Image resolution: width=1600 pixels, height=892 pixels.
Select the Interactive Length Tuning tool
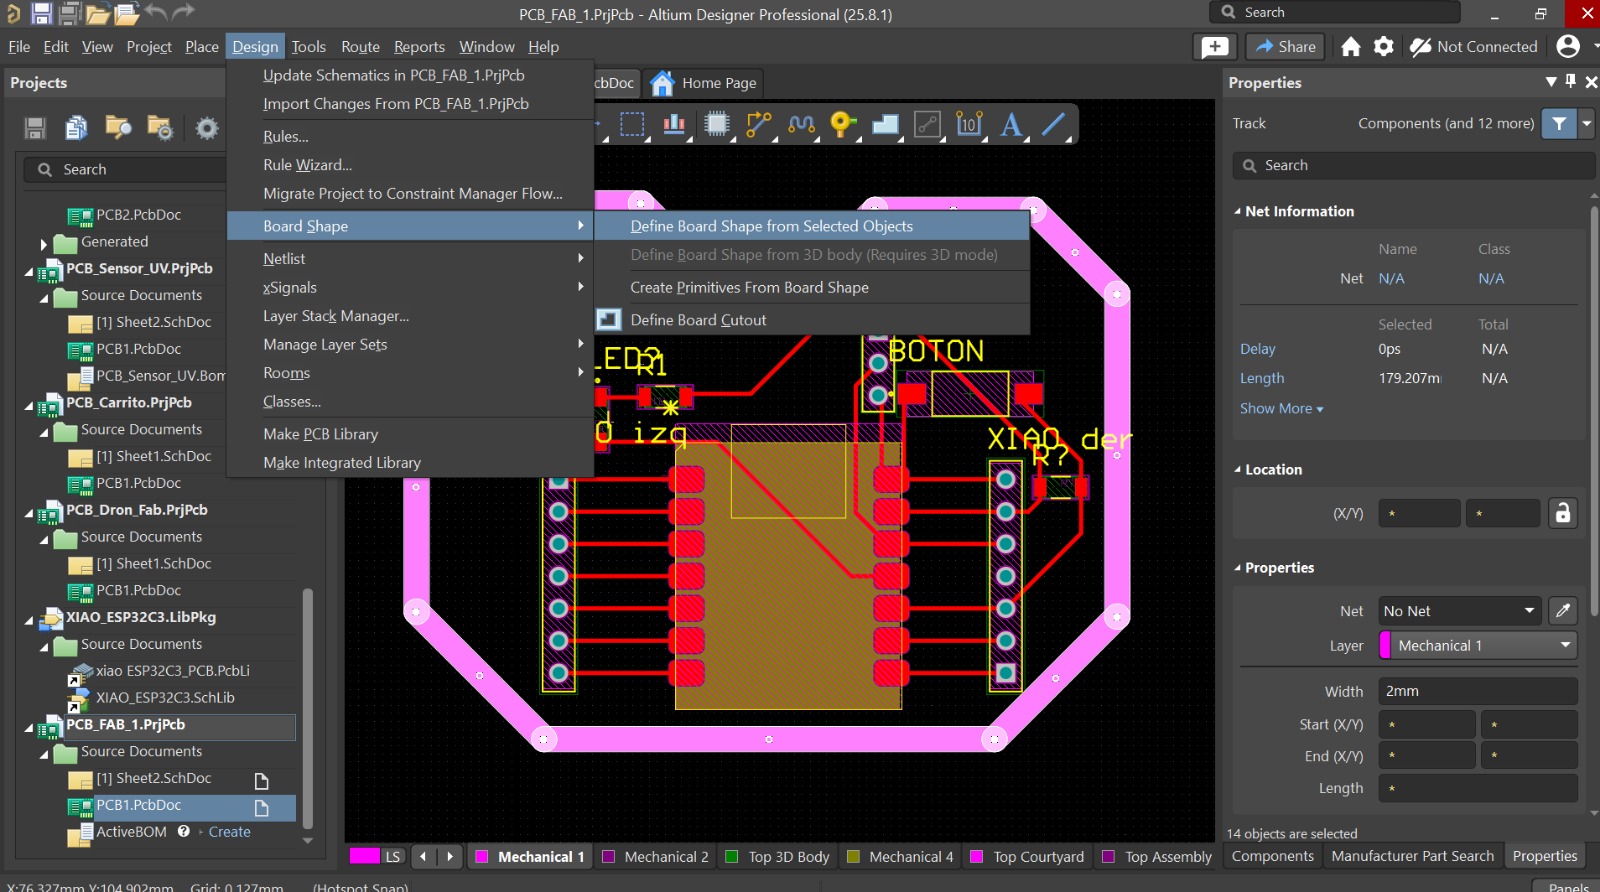801,124
